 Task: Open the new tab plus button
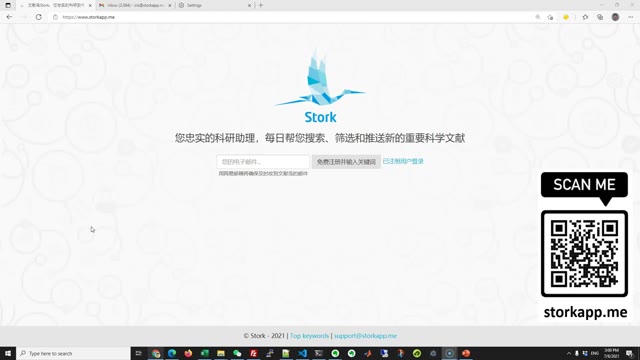point(261,5)
